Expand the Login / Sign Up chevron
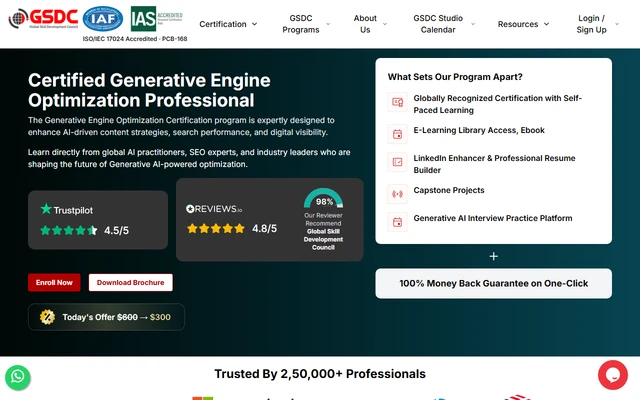 [x=617, y=24]
